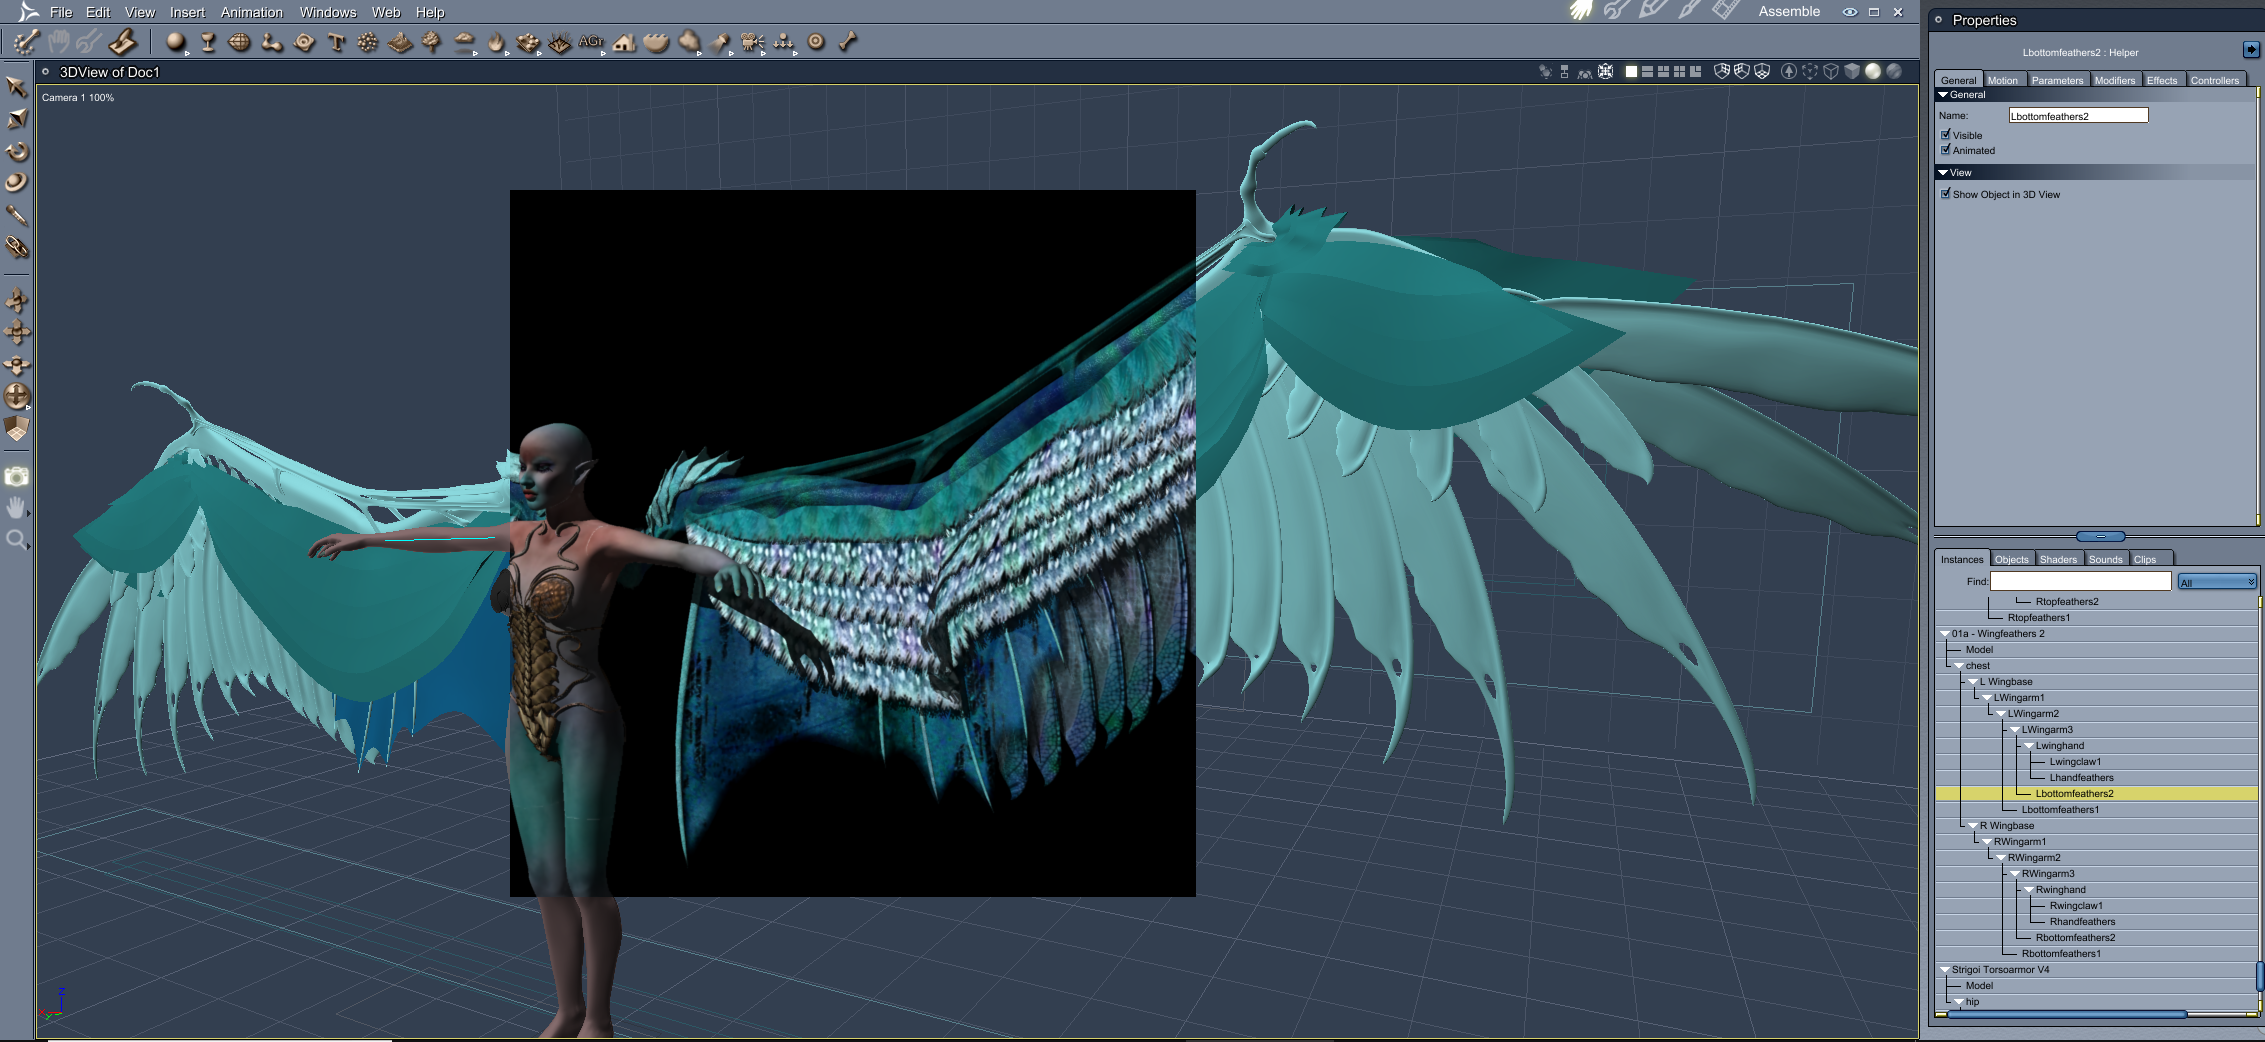Select the Rotate tool in left toolbar
The image size is (2265, 1042).
[x=17, y=152]
